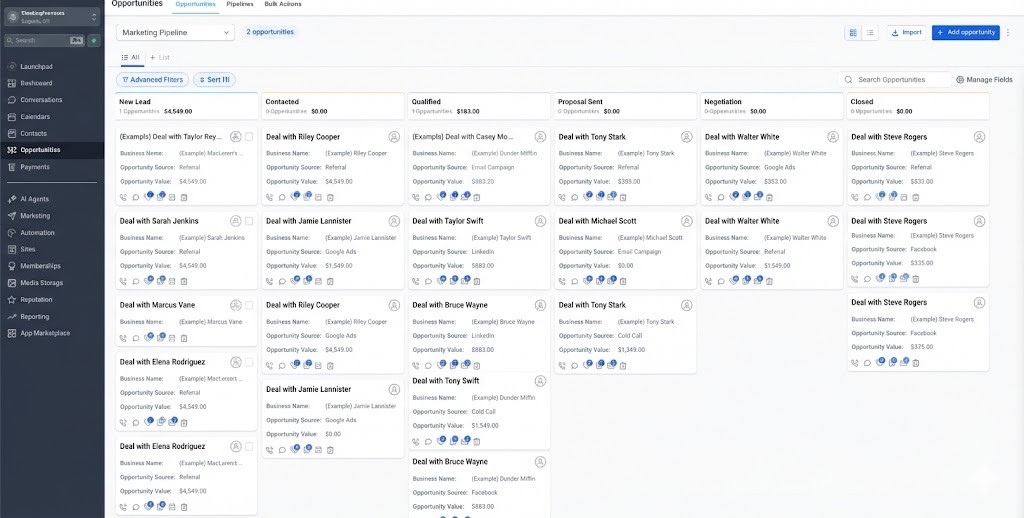Open the Marketing sidebar icon
The height and width of the screenshot is (518, 1024).
coord(12,216)
